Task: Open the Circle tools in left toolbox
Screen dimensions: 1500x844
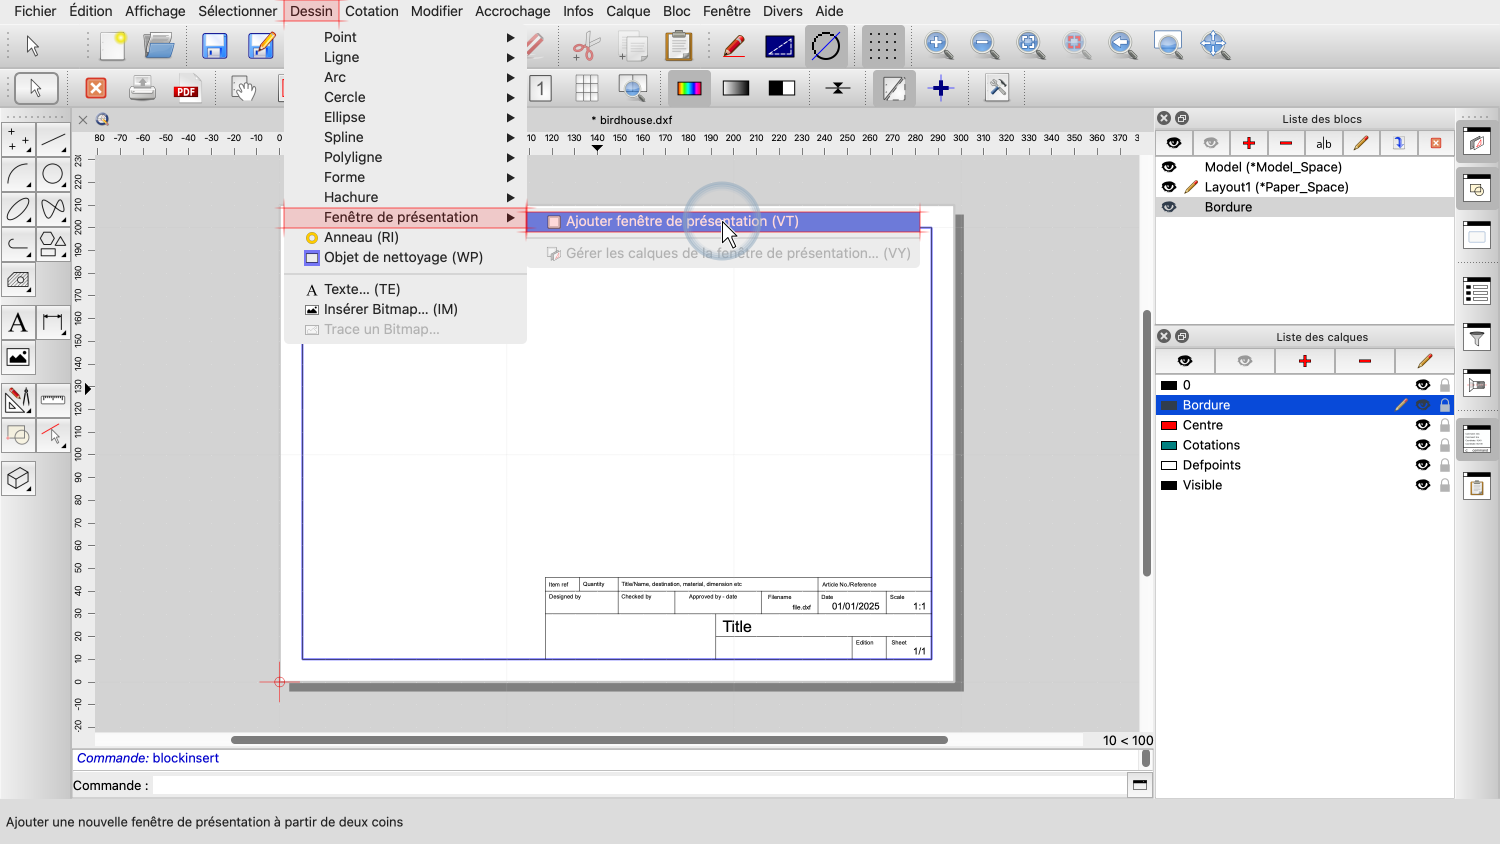Action: coord(53,175)
